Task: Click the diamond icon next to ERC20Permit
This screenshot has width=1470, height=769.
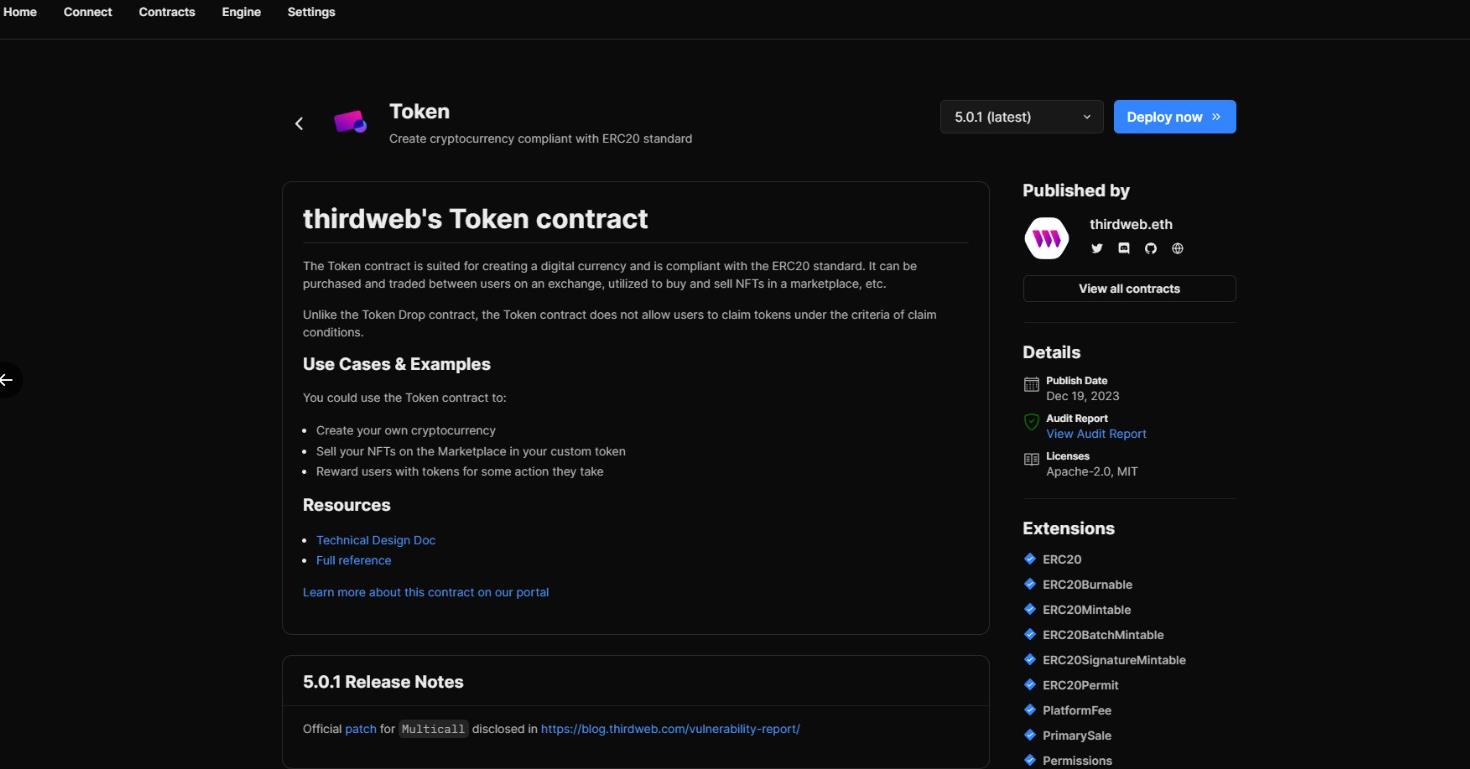Action: pyautogui.click(x=1030, y=685)
